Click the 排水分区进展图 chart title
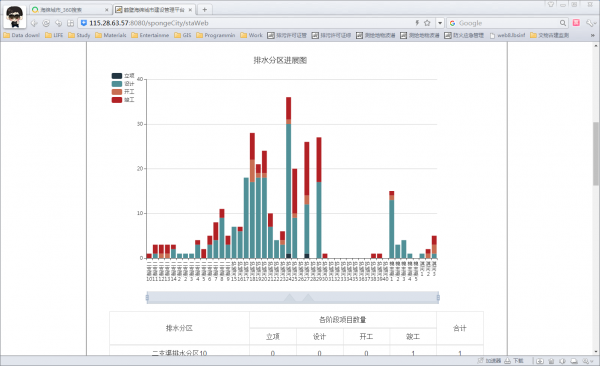This screenshot has height=366, width=600. 280,60
